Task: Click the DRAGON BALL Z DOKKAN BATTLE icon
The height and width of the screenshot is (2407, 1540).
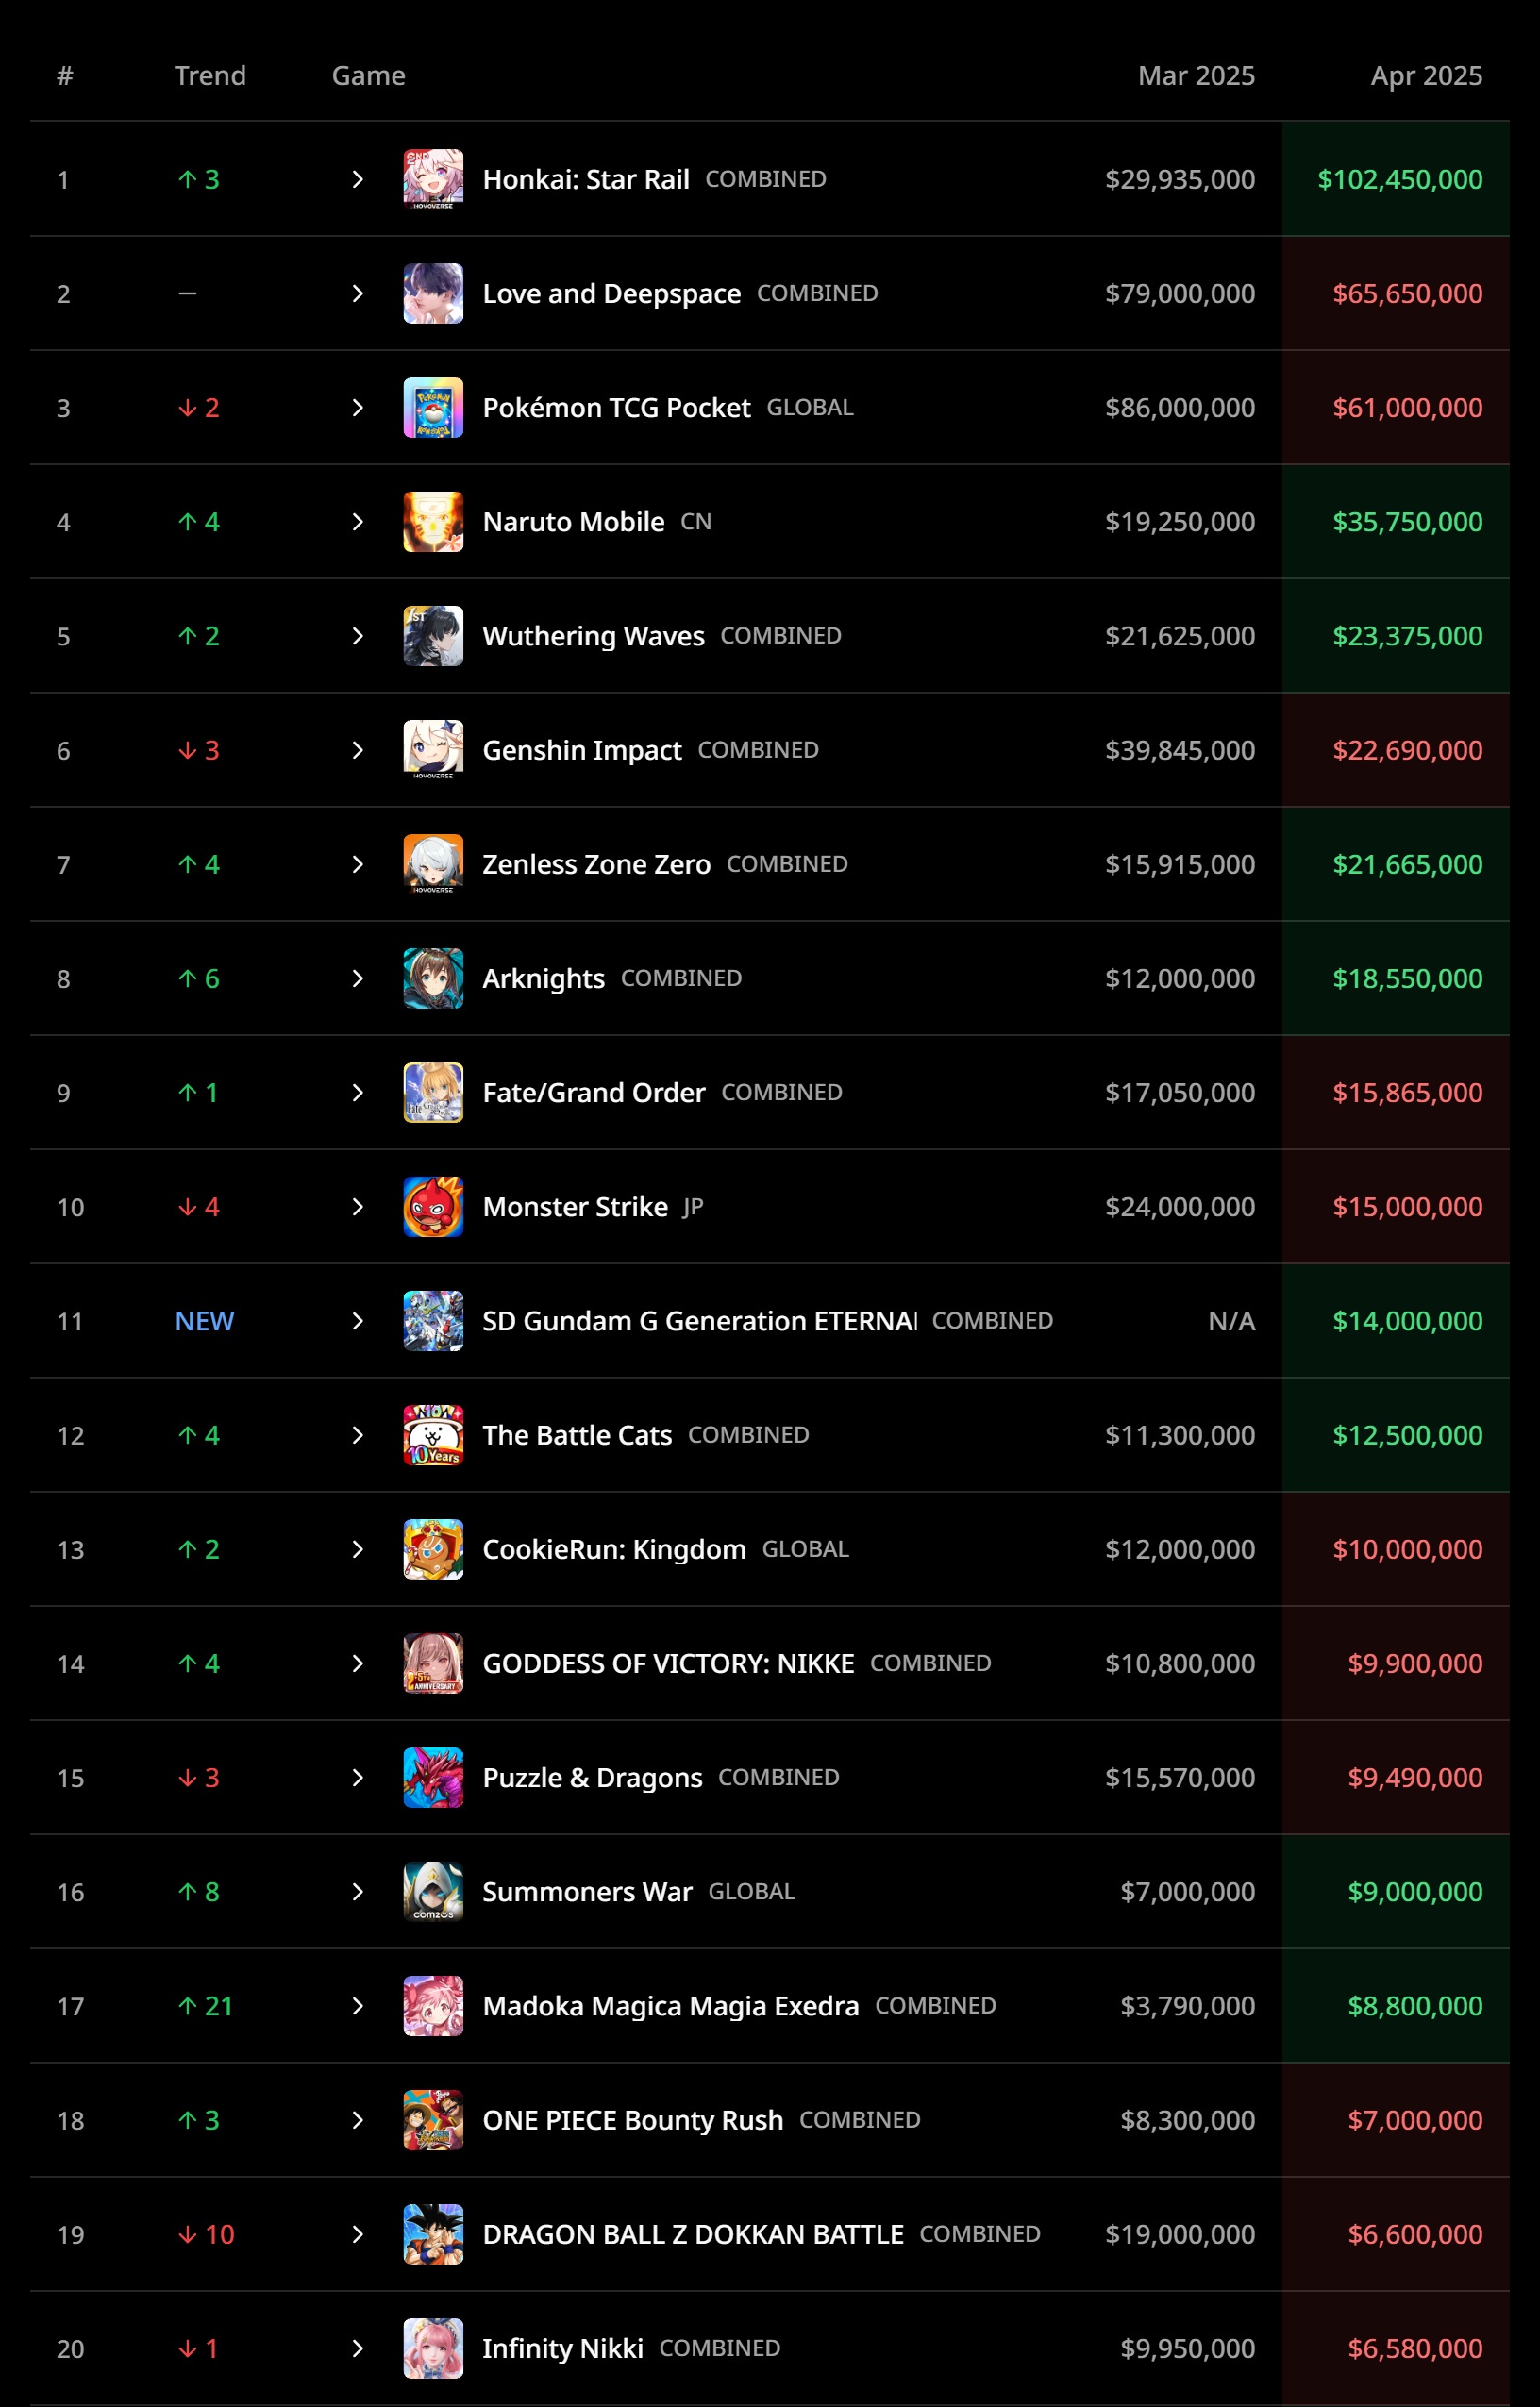Action: 433,2234
